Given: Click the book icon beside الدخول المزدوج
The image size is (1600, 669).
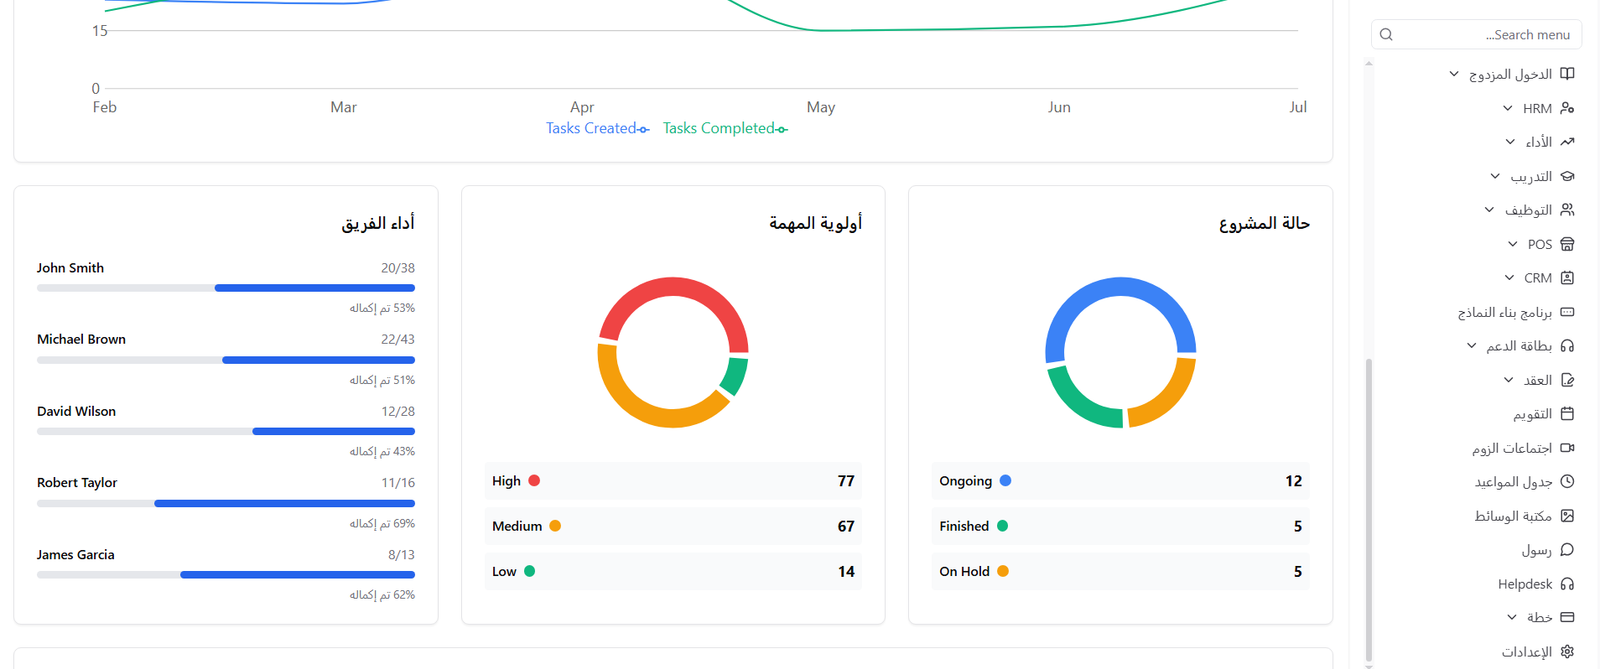Looking at the screenshot, I should click(1567, 74).
